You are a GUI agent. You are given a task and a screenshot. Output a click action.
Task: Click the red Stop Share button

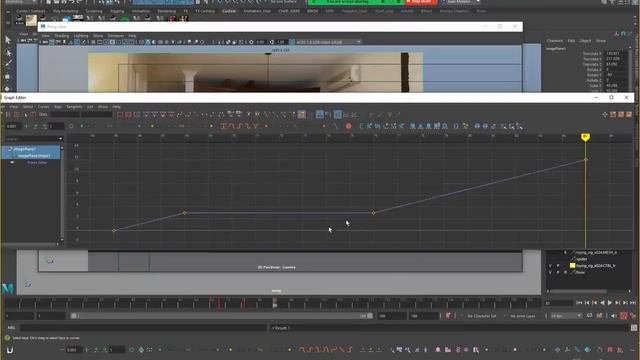(420, 2)
